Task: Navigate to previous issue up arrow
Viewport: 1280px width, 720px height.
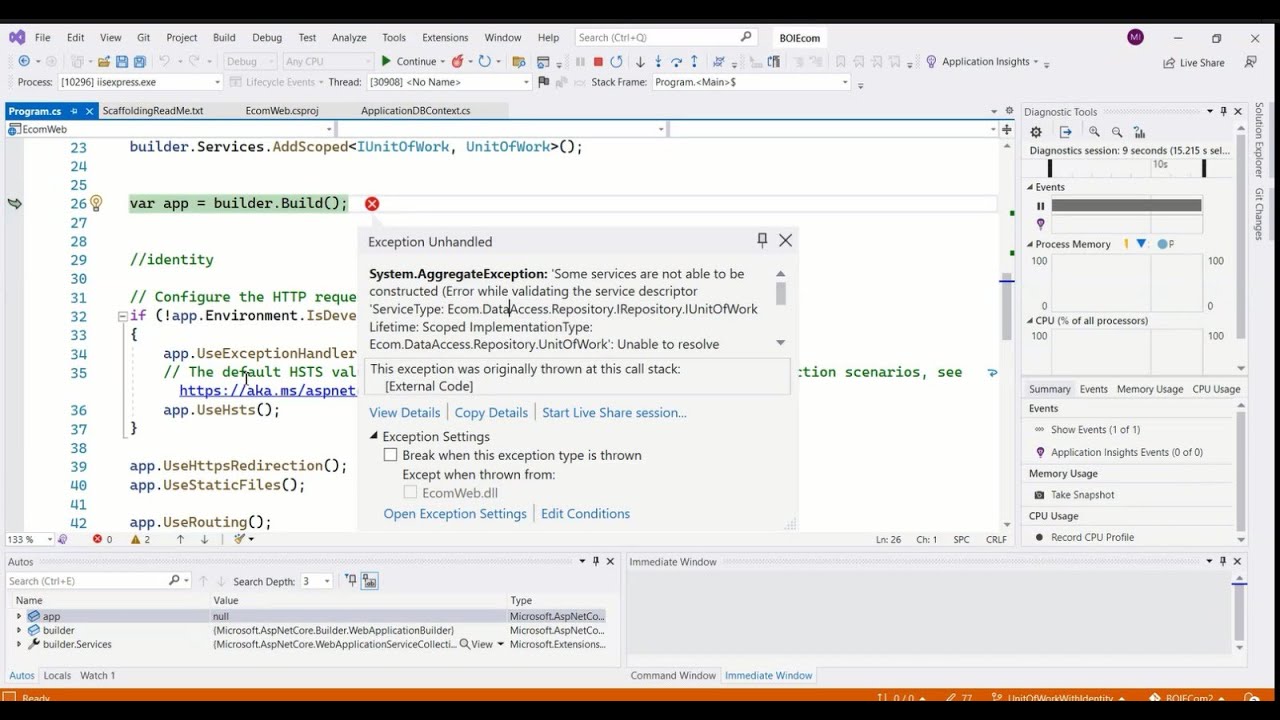Action: [180, 539]
